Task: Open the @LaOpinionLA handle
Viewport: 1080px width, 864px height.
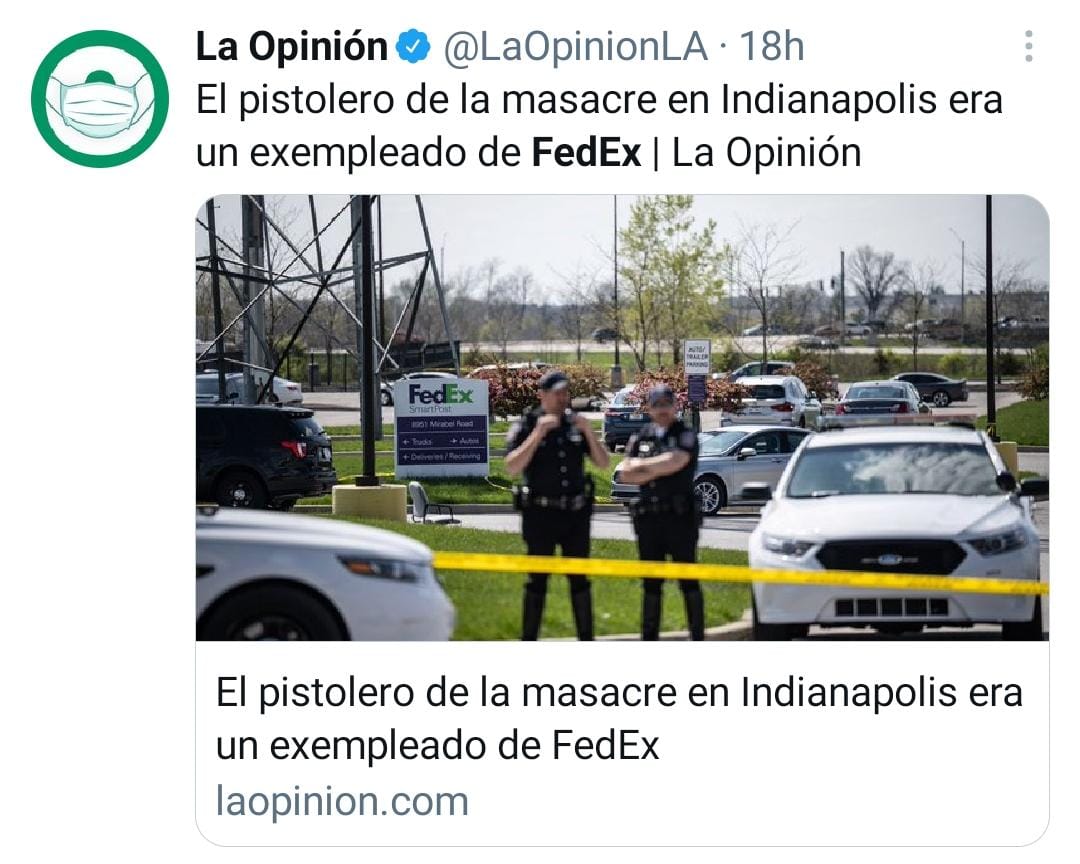Action: point(575,47)
